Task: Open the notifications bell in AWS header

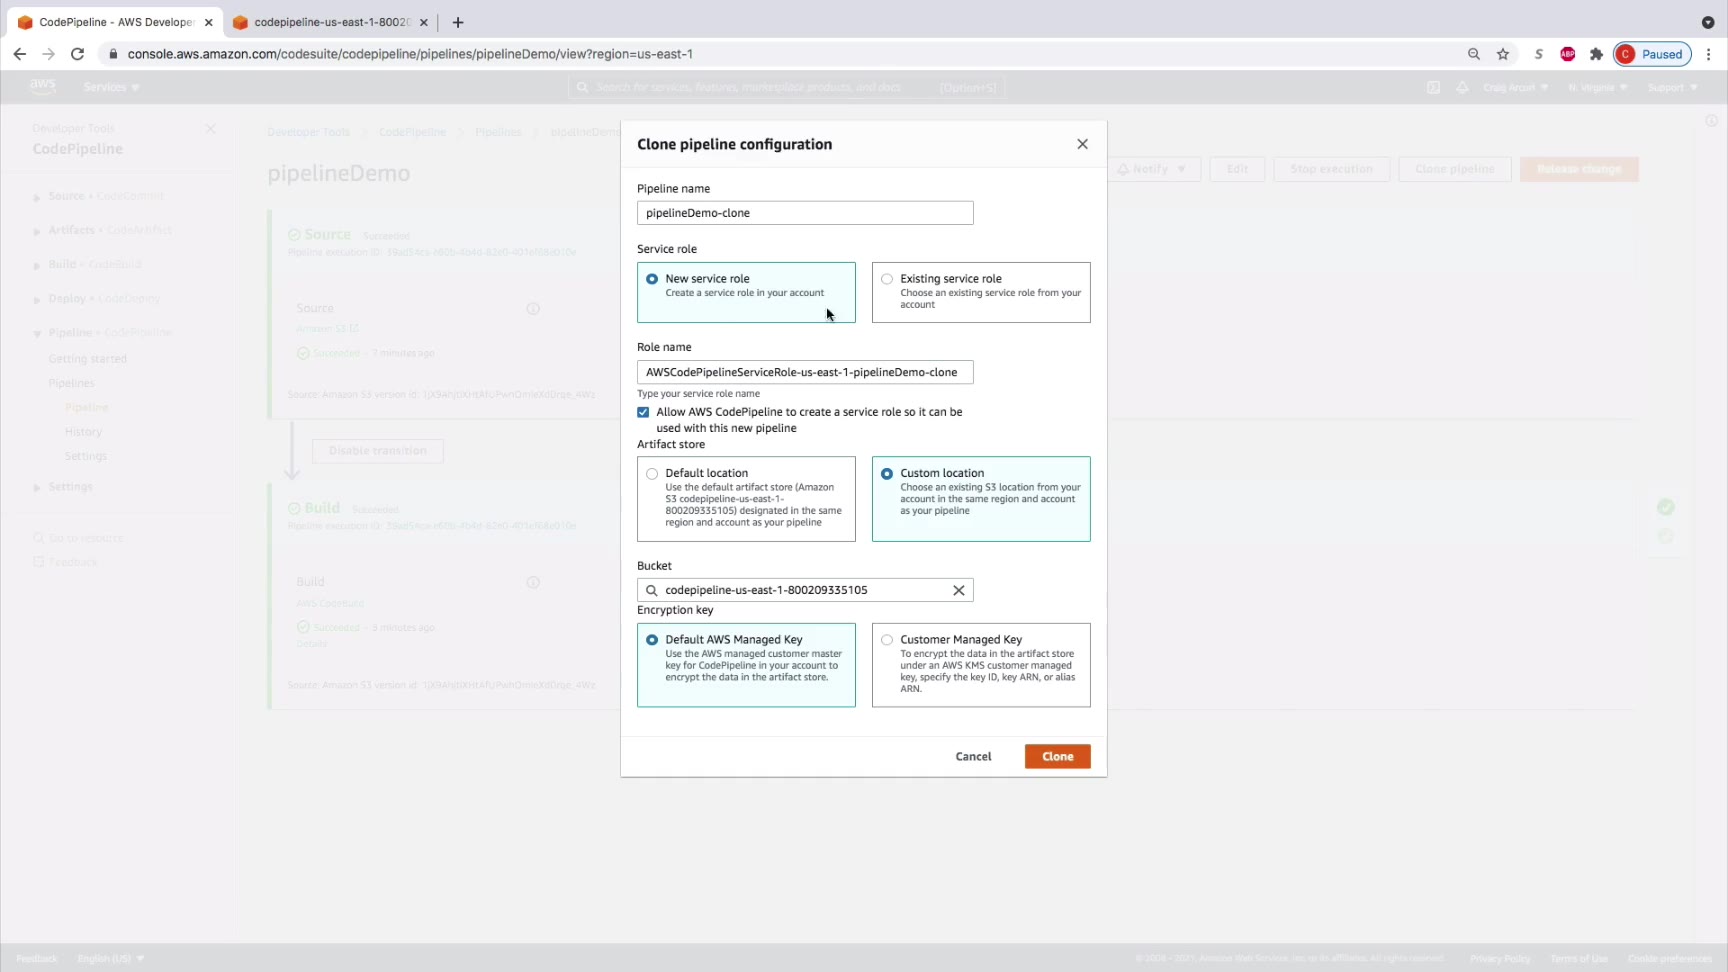Action: [x=1462, y=87]
